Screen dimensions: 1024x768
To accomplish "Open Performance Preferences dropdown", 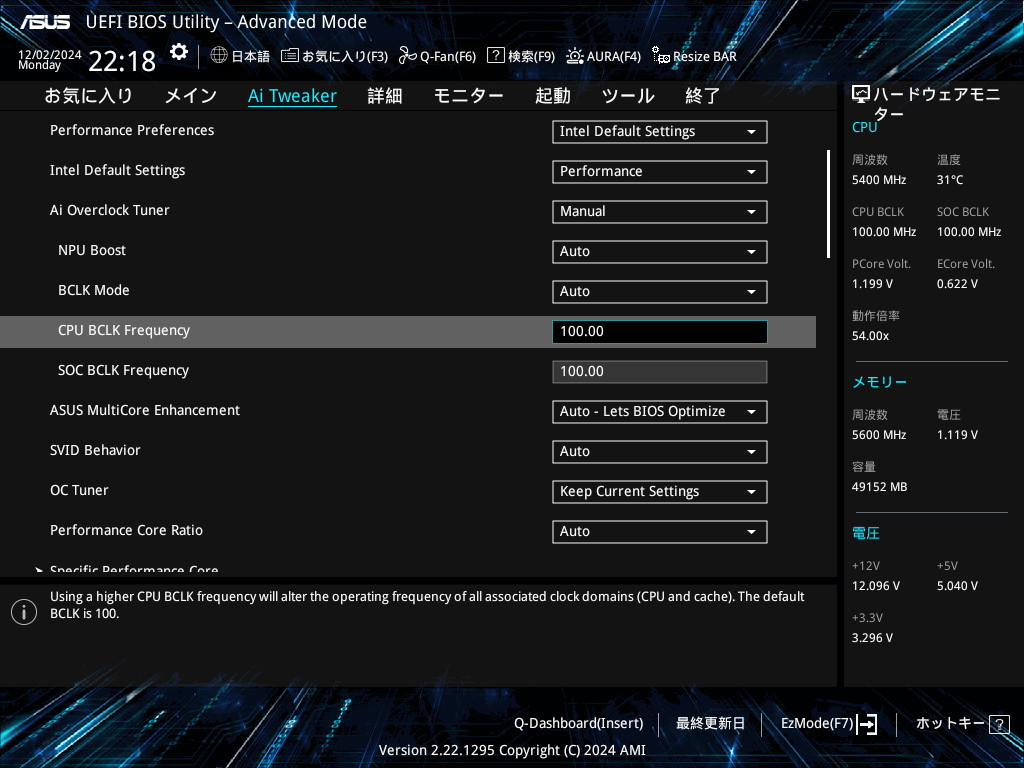I will pyautogui.click(x=660, y=131).
